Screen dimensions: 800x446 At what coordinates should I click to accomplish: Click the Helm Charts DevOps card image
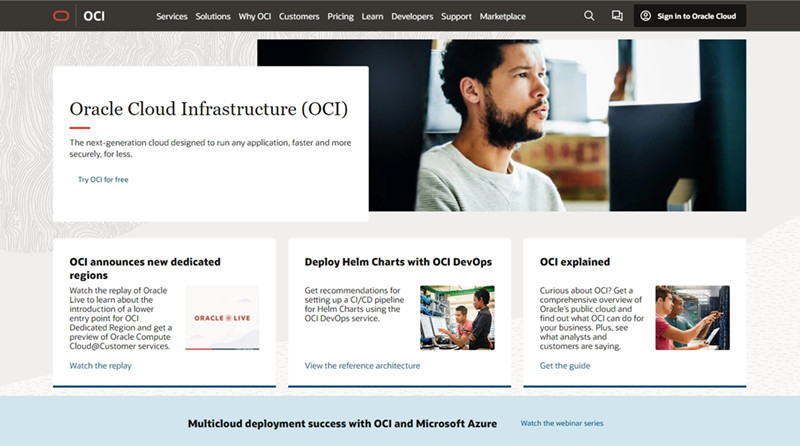457,317
